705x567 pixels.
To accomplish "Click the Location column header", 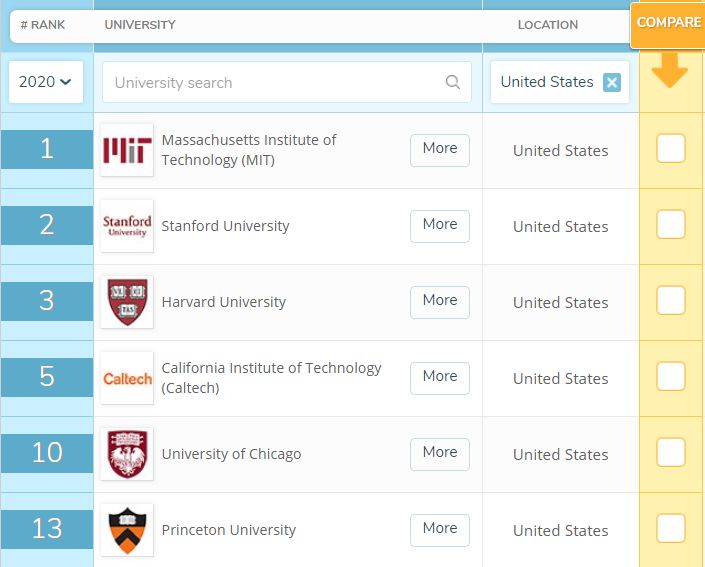I will [x=547, y=25].
